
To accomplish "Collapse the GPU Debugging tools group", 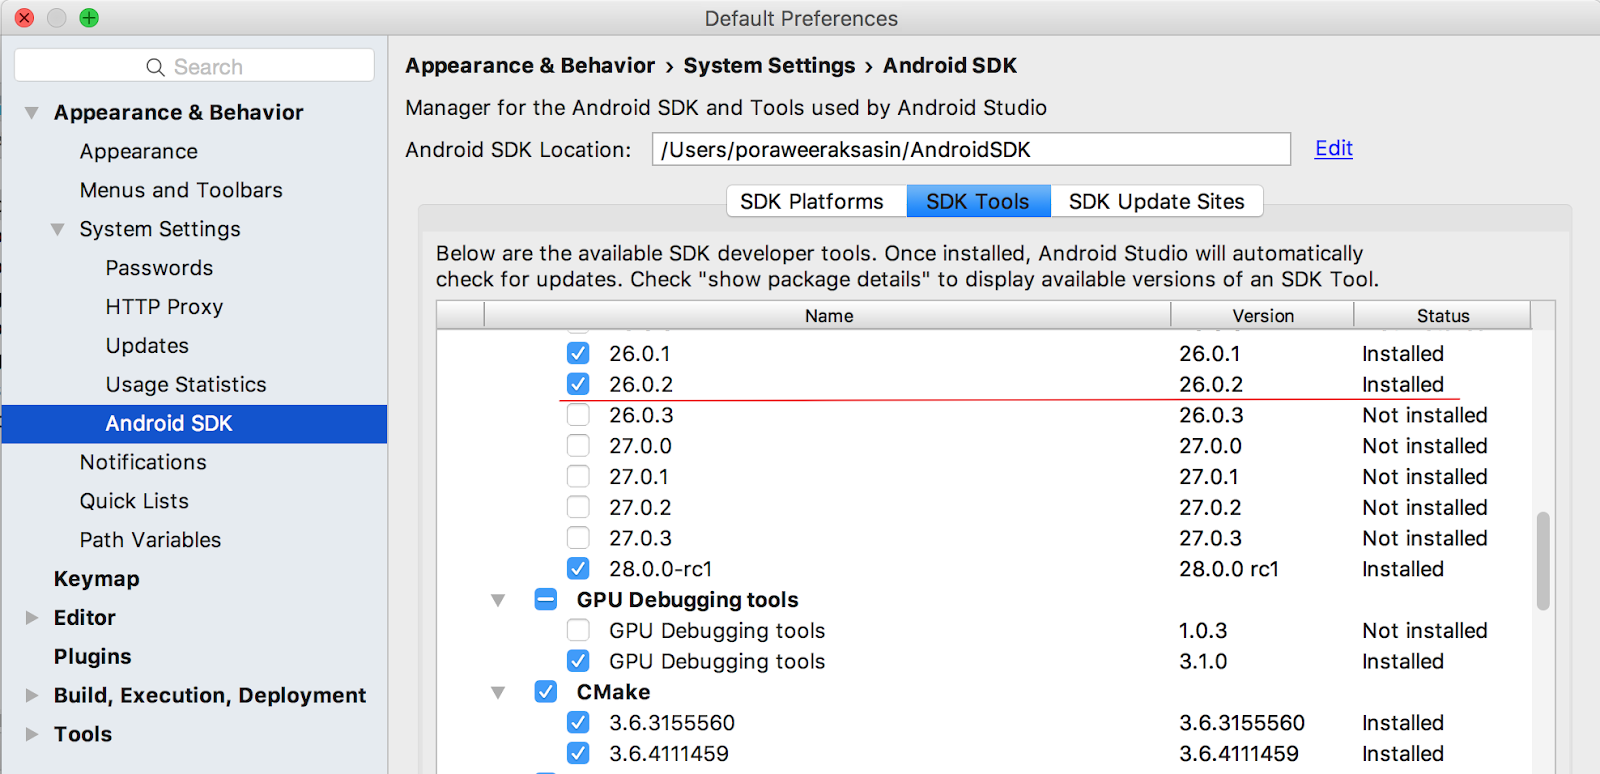I will click(x=498, y=601).
